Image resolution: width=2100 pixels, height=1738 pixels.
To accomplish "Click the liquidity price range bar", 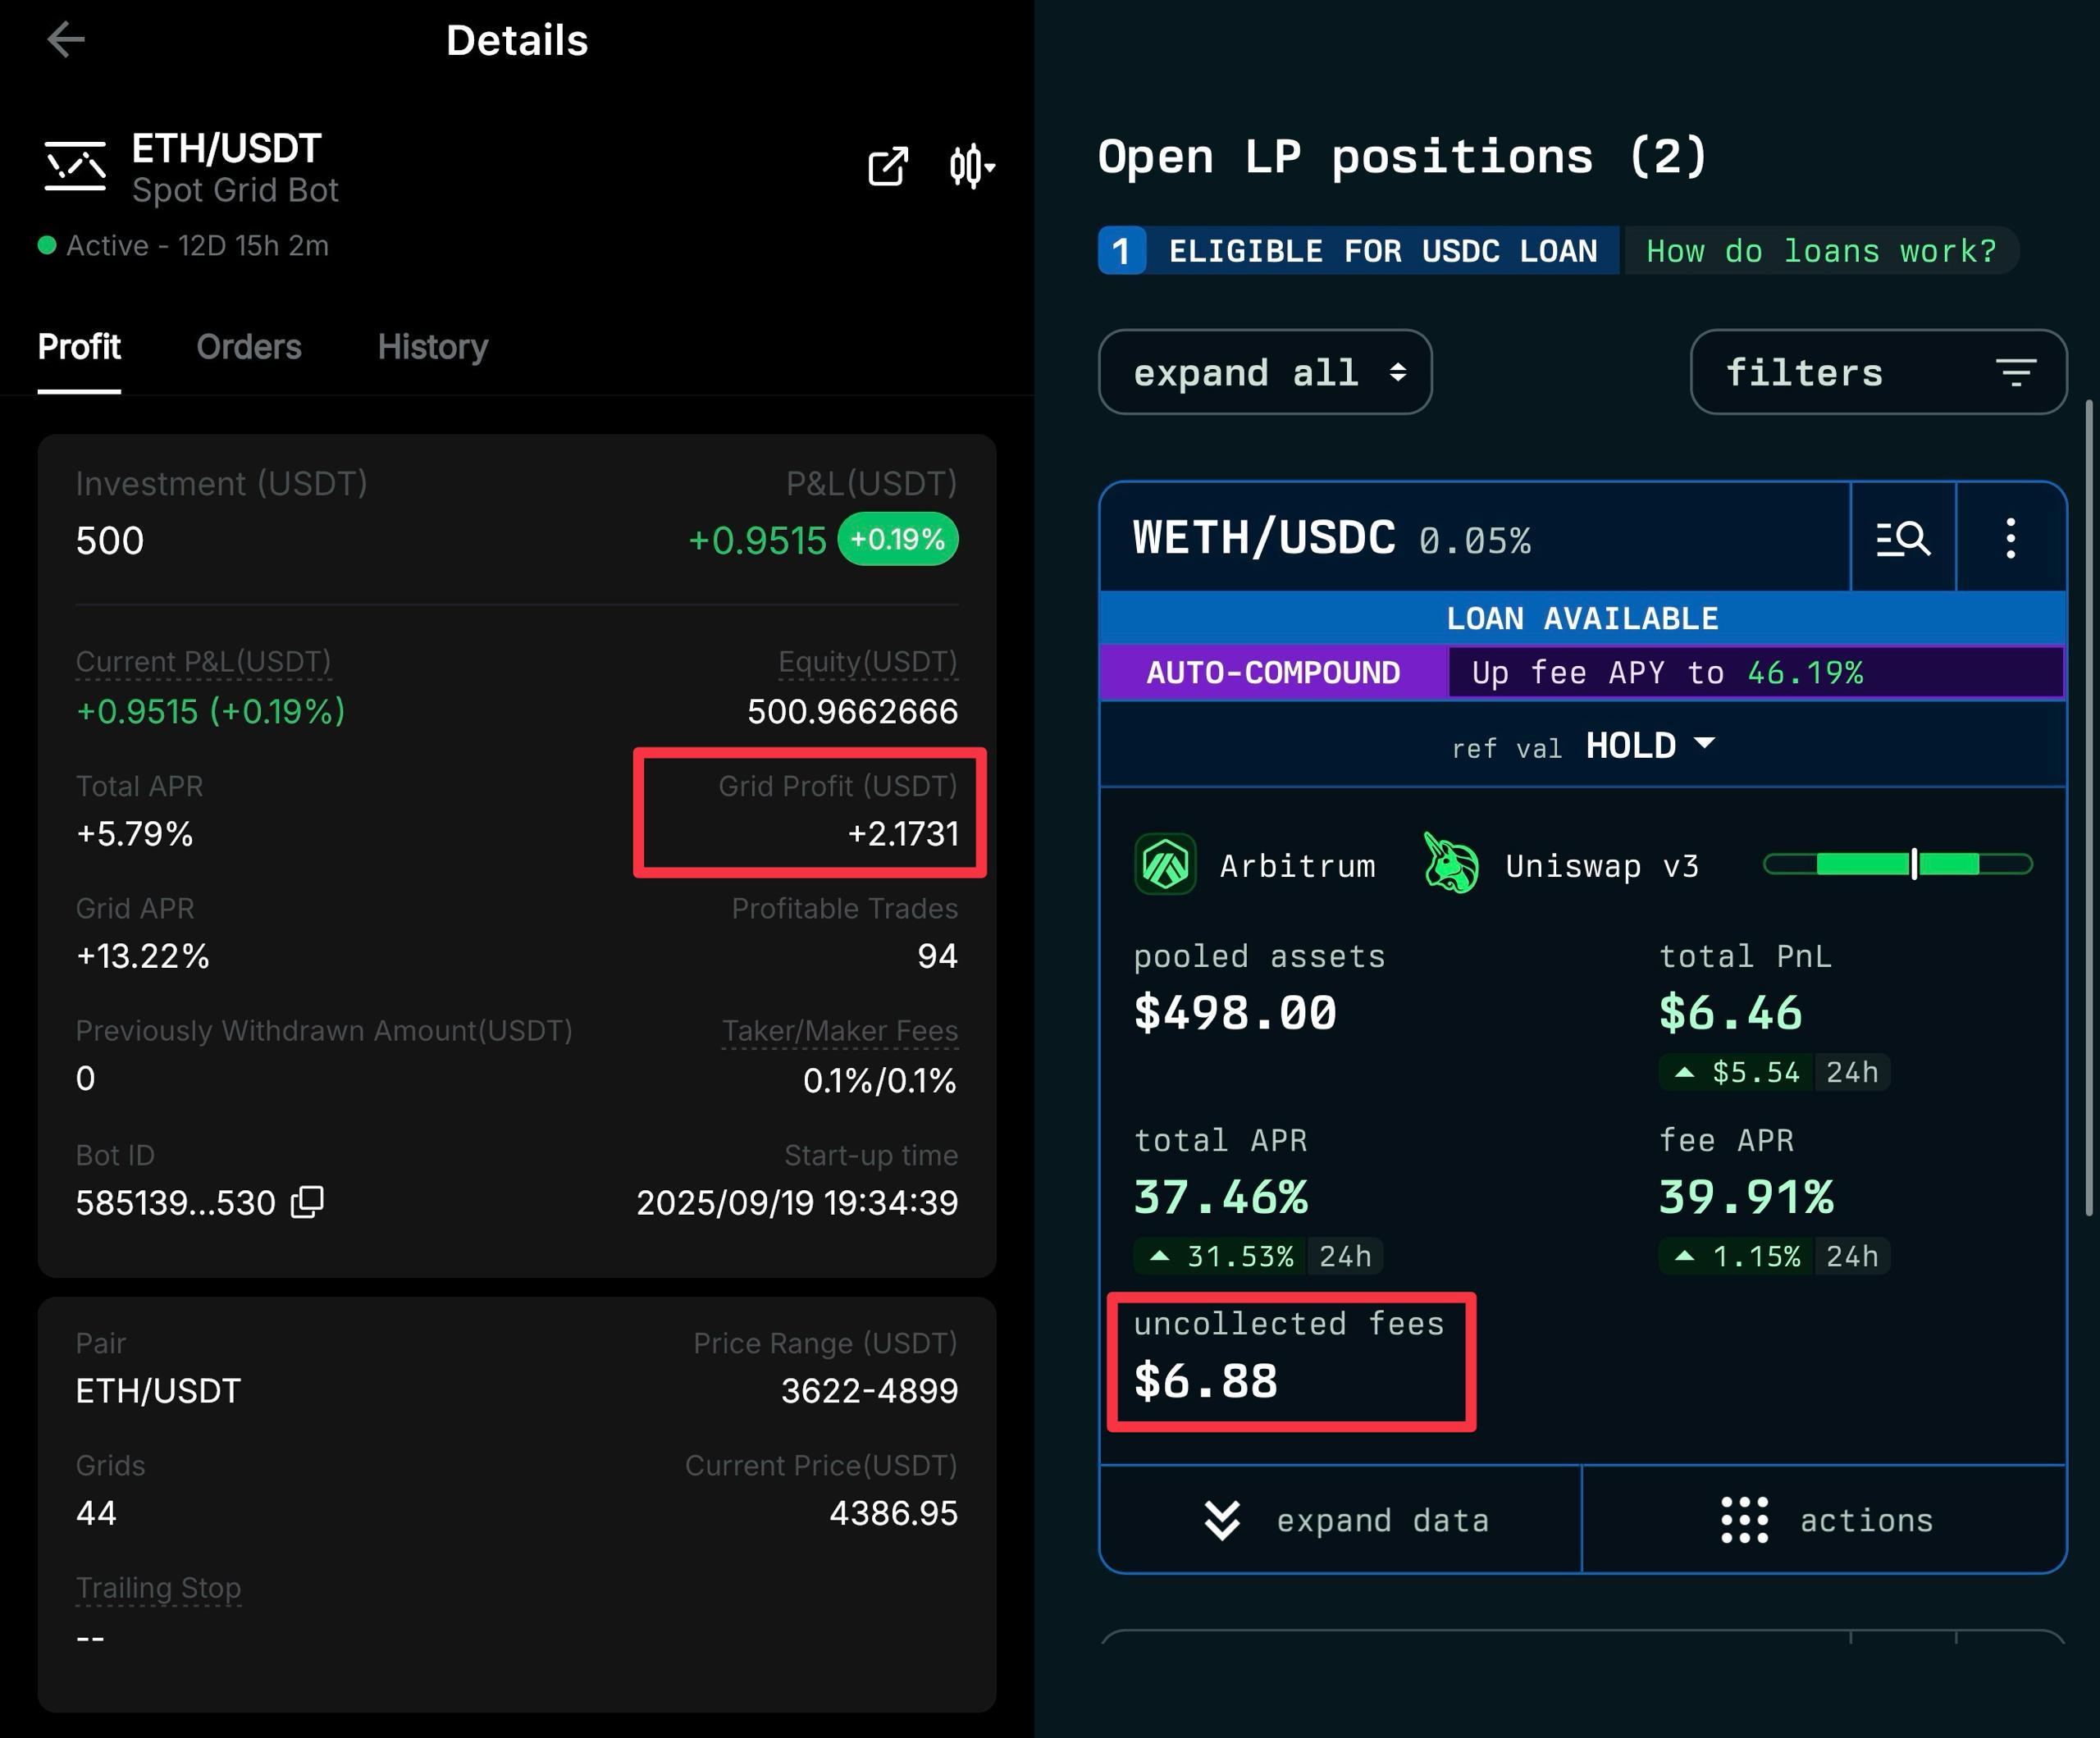I will (1897, 864).
